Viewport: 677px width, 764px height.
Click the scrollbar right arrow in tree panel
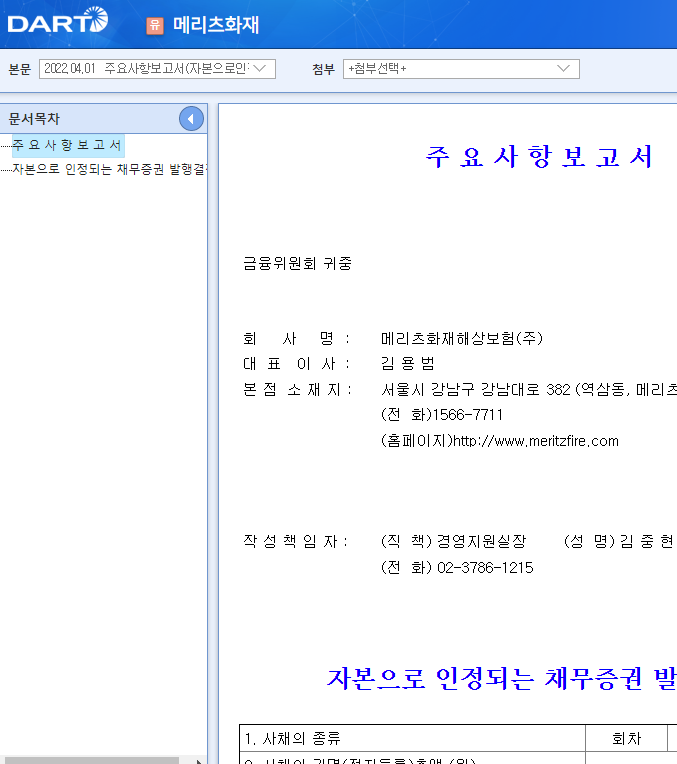coord(198,761)
